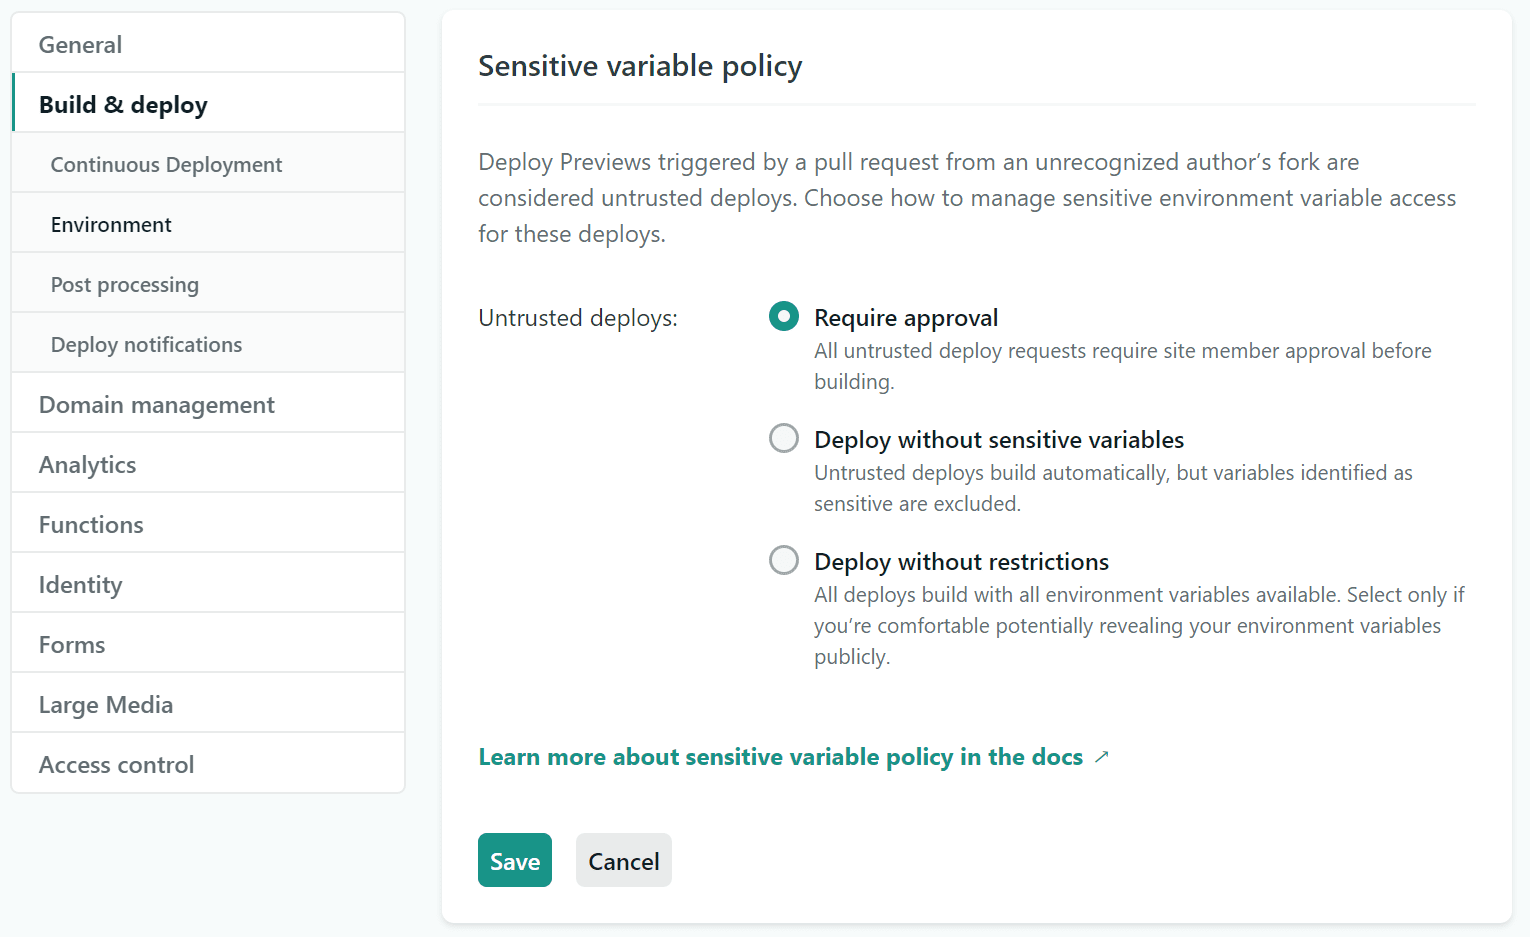Open Deploy notifications settings
Viewport: 1530px width, 937px height.
pos(146,345)
